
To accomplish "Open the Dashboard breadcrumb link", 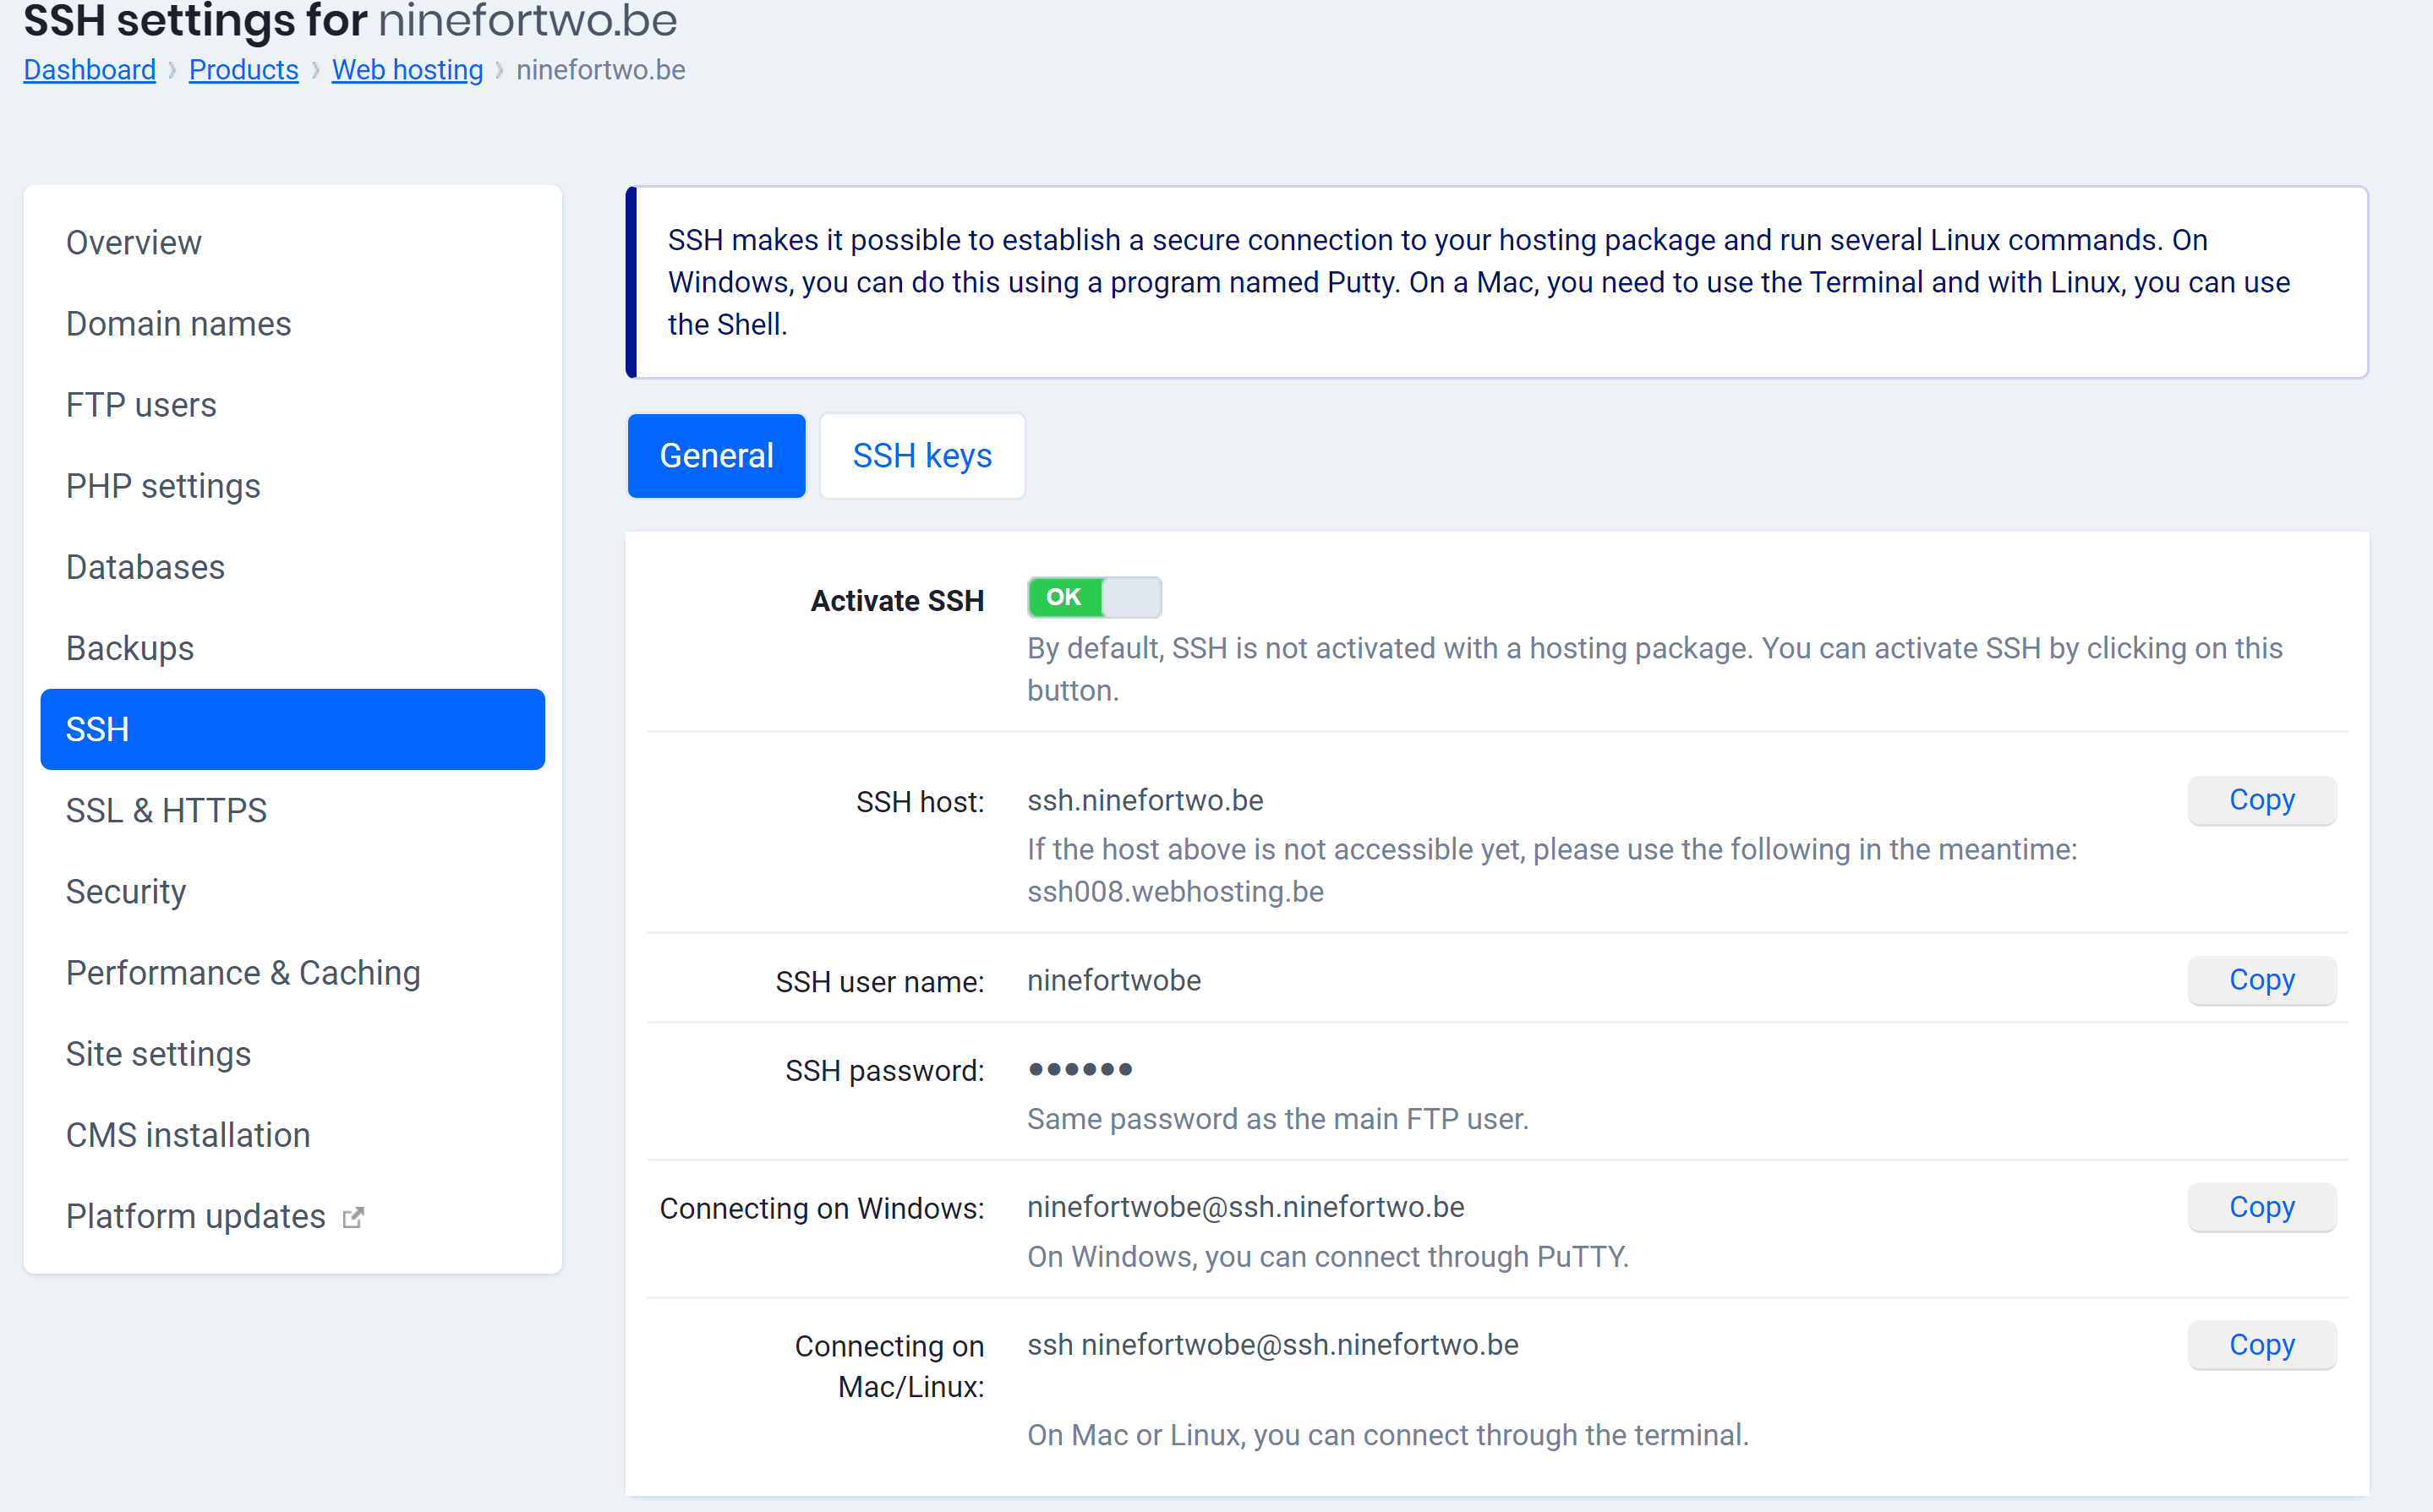I will [89, 70].
